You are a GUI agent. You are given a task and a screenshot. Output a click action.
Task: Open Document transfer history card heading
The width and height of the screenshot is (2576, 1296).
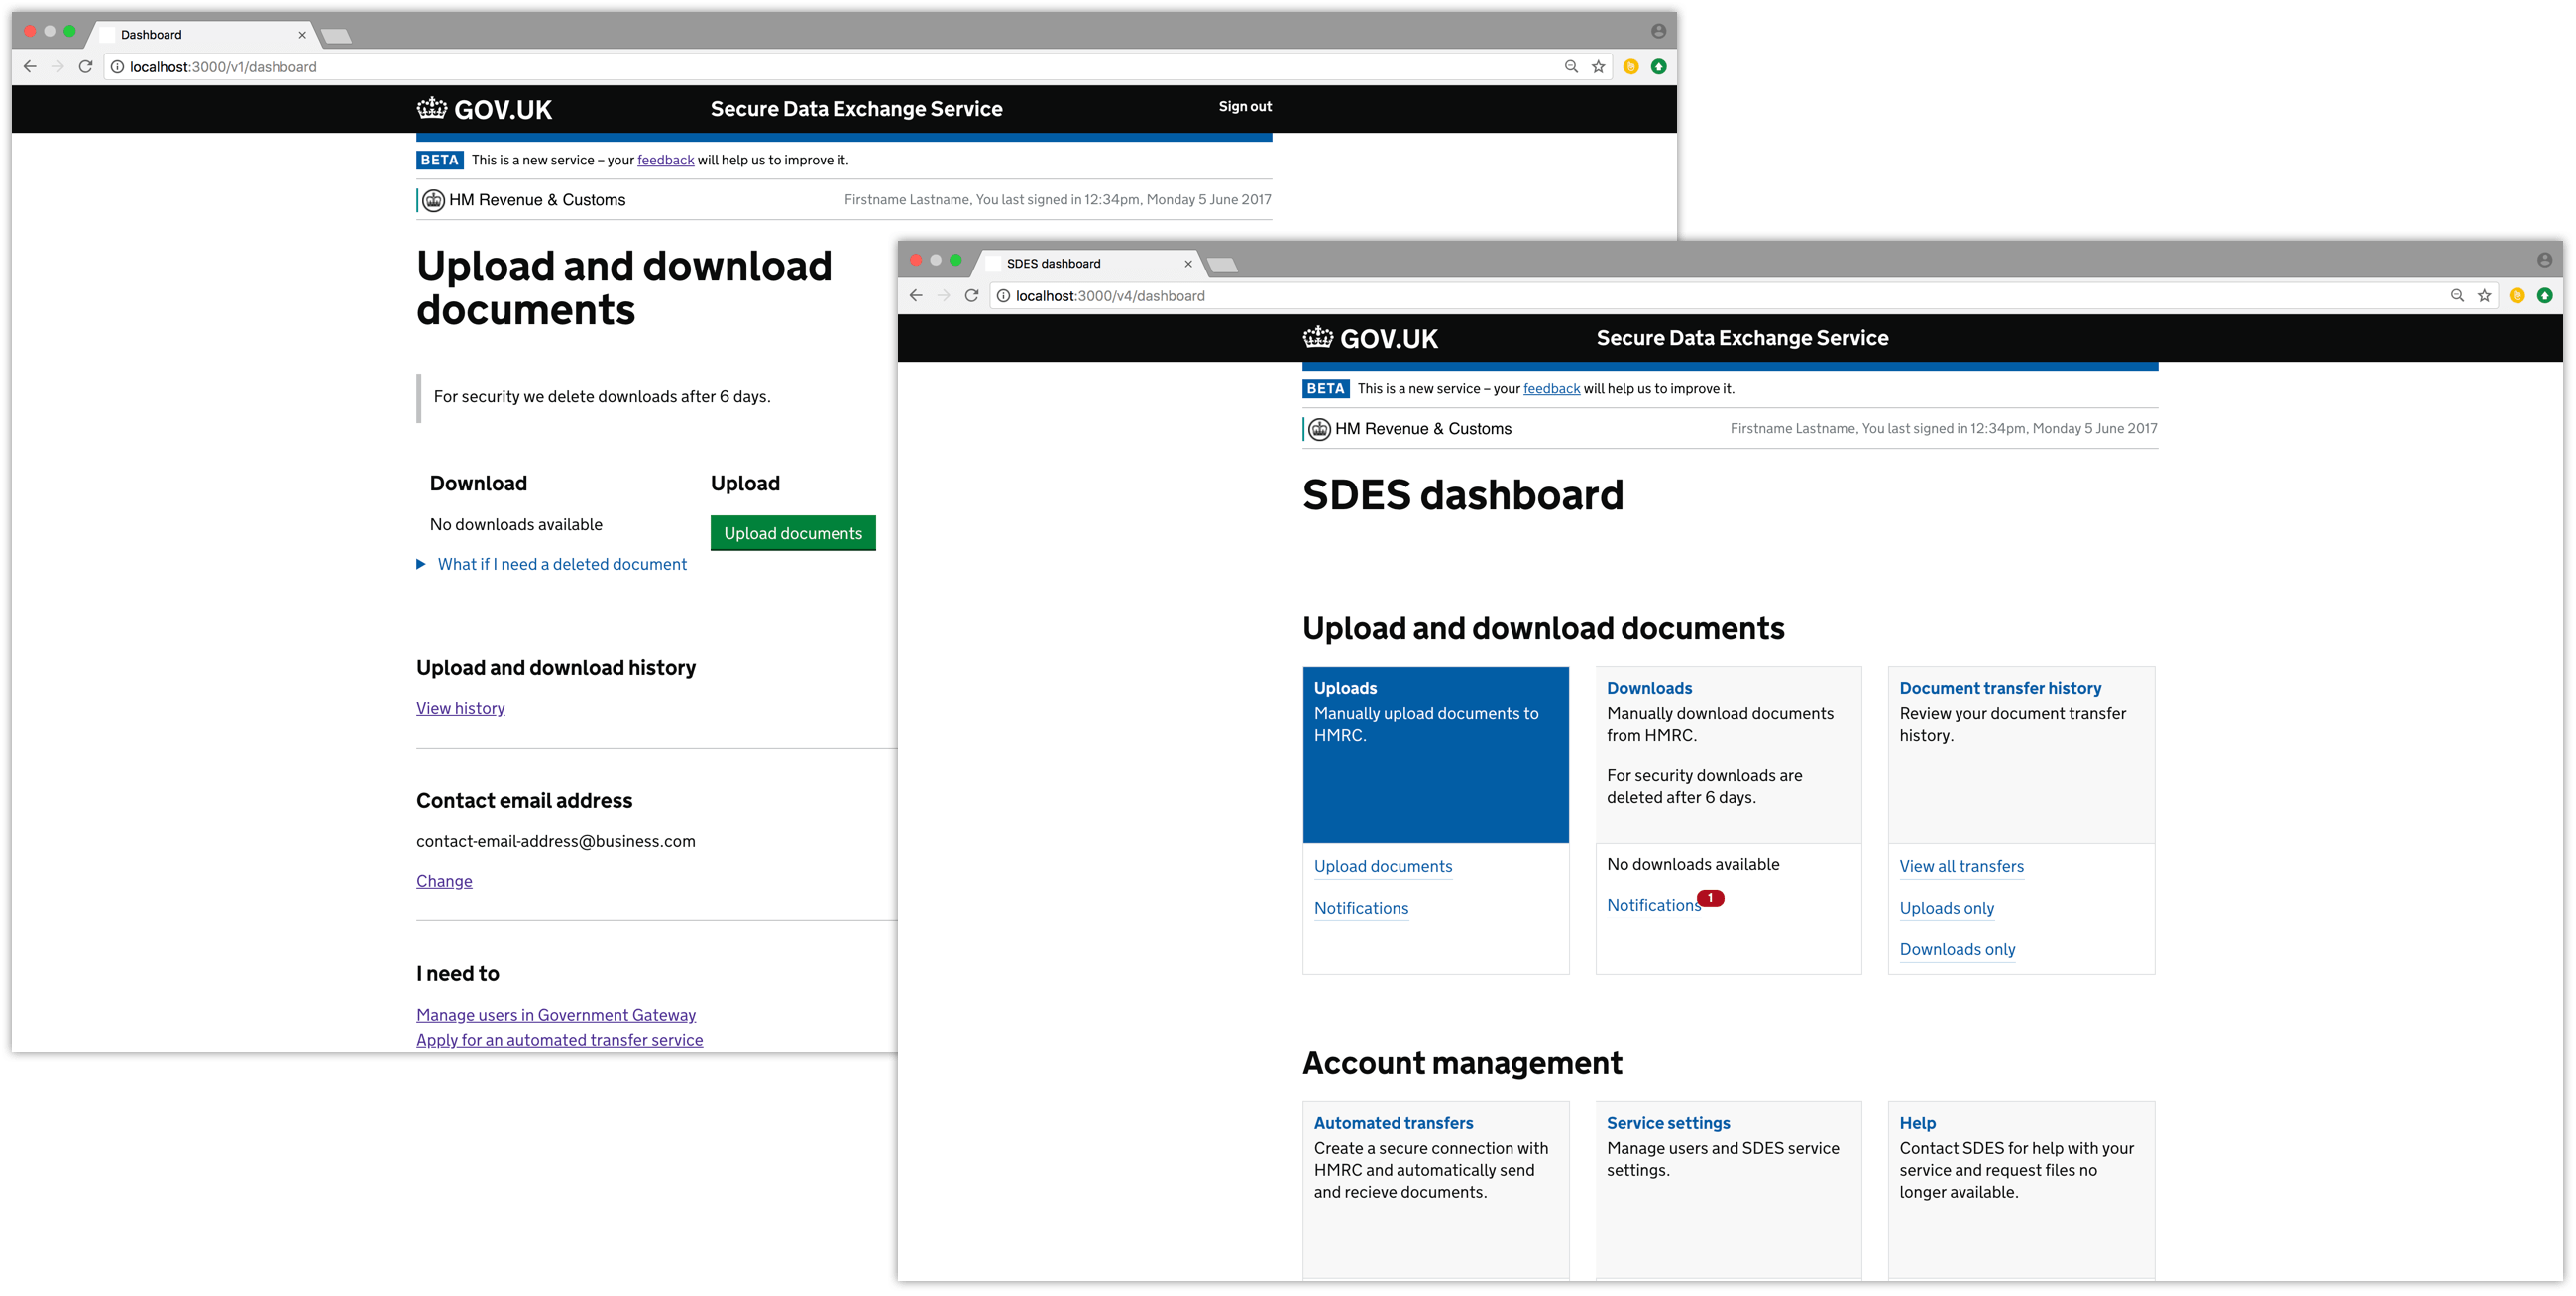point(2001,688)
